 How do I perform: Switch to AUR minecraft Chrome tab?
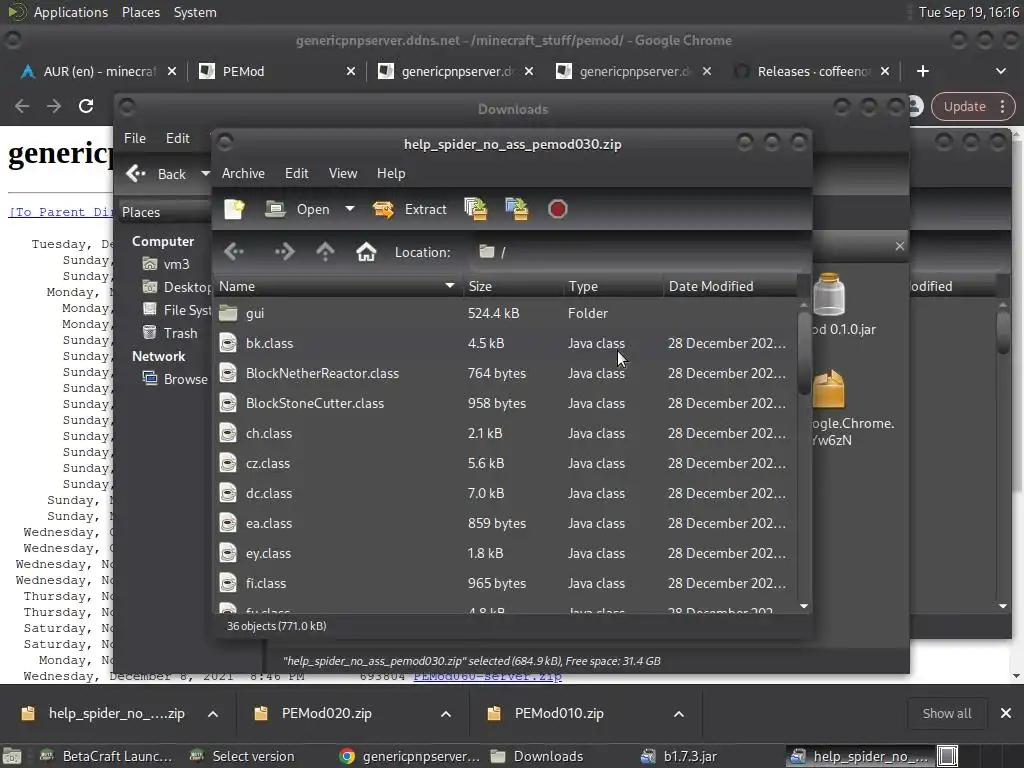(98, 71)
